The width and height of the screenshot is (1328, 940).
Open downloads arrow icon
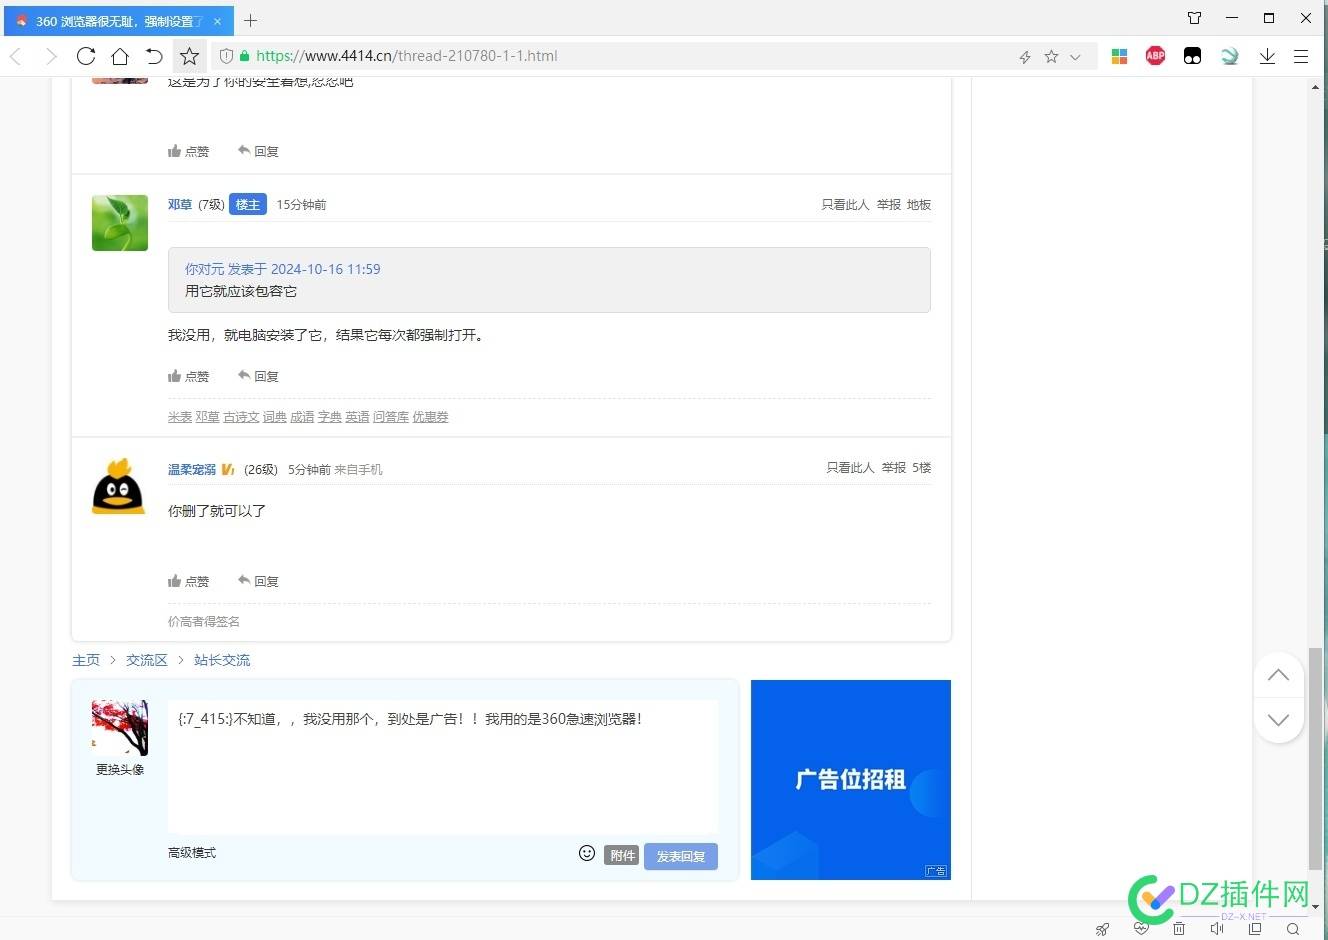[x=1267, y=56]
